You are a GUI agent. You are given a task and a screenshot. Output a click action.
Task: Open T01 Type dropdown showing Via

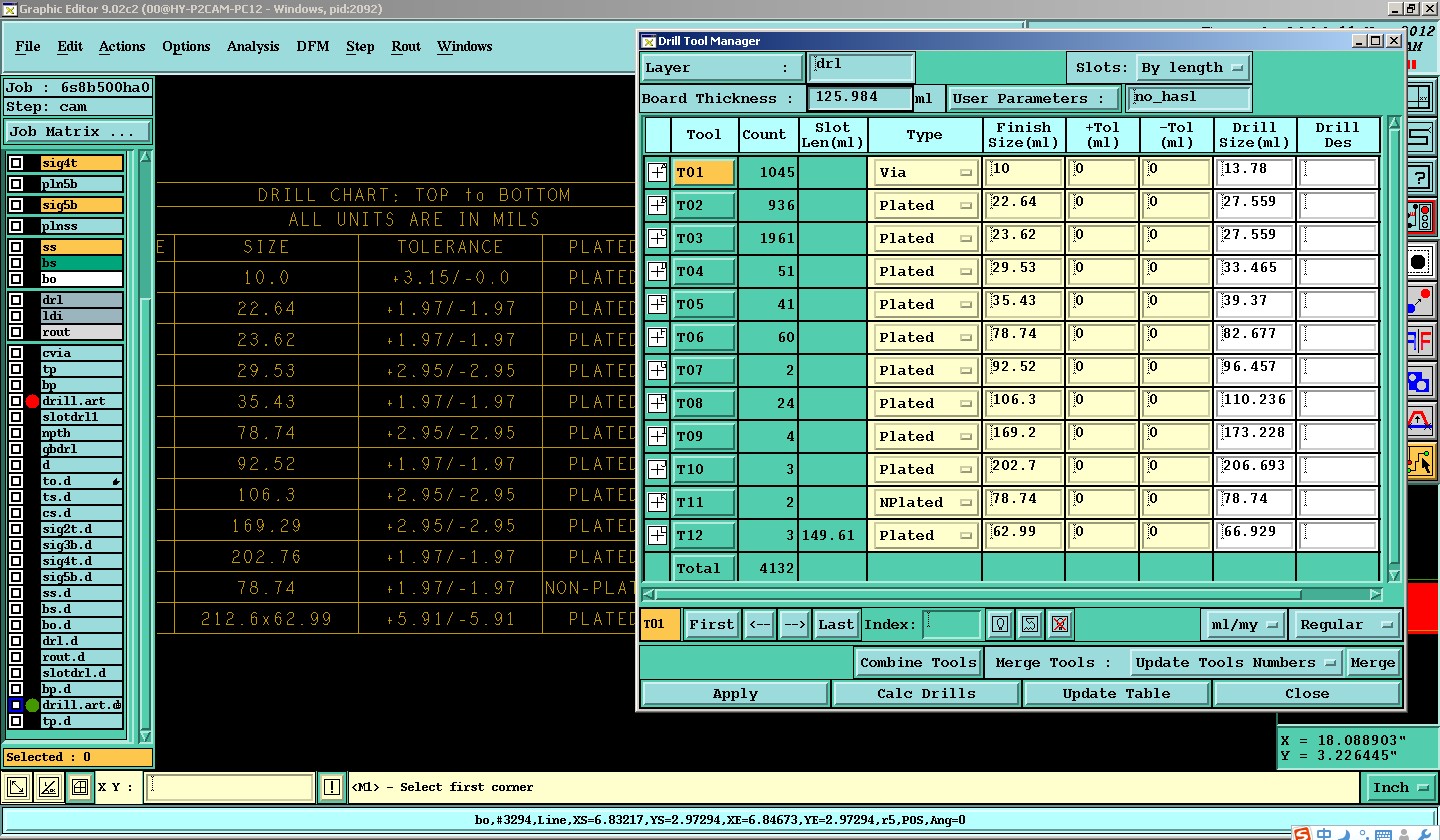pos(925,172)
